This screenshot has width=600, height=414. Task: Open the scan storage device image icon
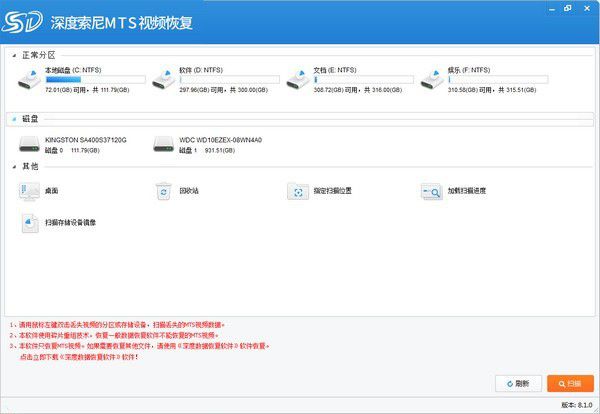click(30, 223)
